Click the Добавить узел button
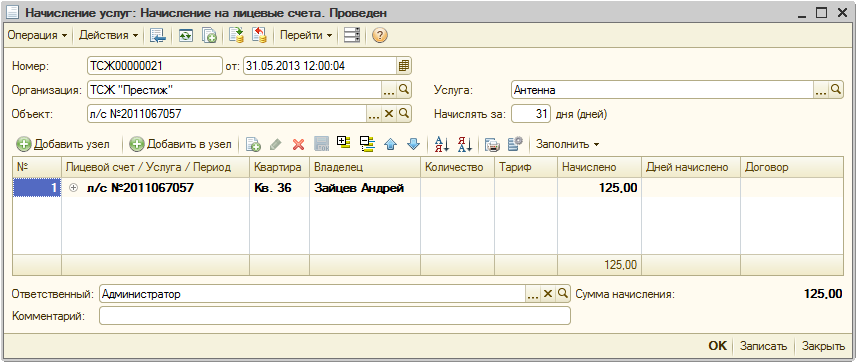Viewport: 856px width, 362px height. (x=63, y=144)
